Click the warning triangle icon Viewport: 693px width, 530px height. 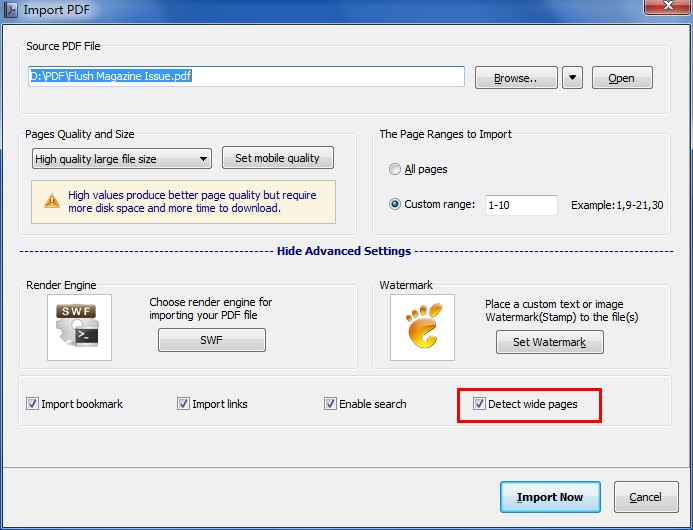[52, 201]
